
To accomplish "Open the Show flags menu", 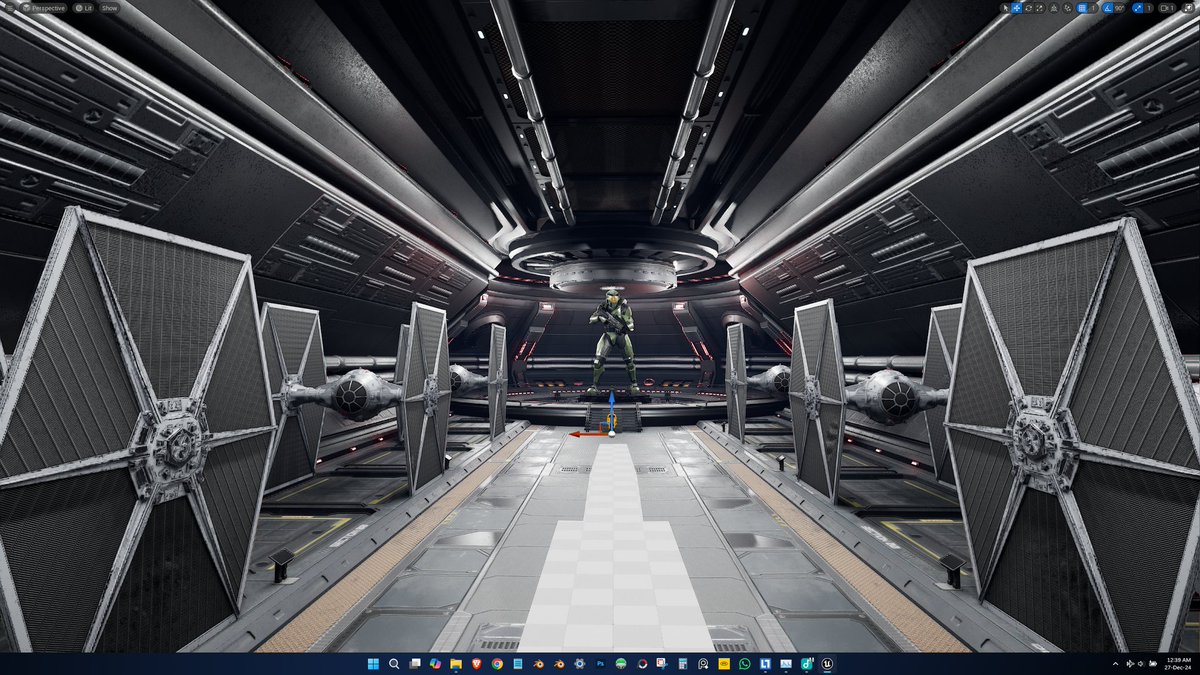I will tap(108, 7).
